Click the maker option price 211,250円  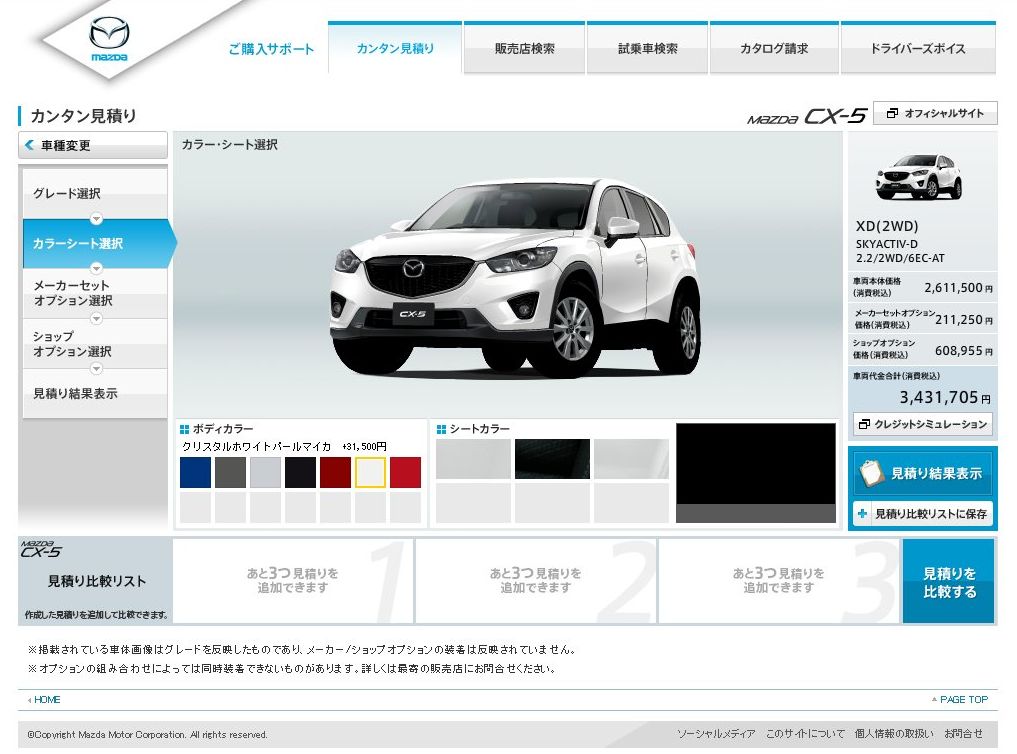tap(964, 319)
